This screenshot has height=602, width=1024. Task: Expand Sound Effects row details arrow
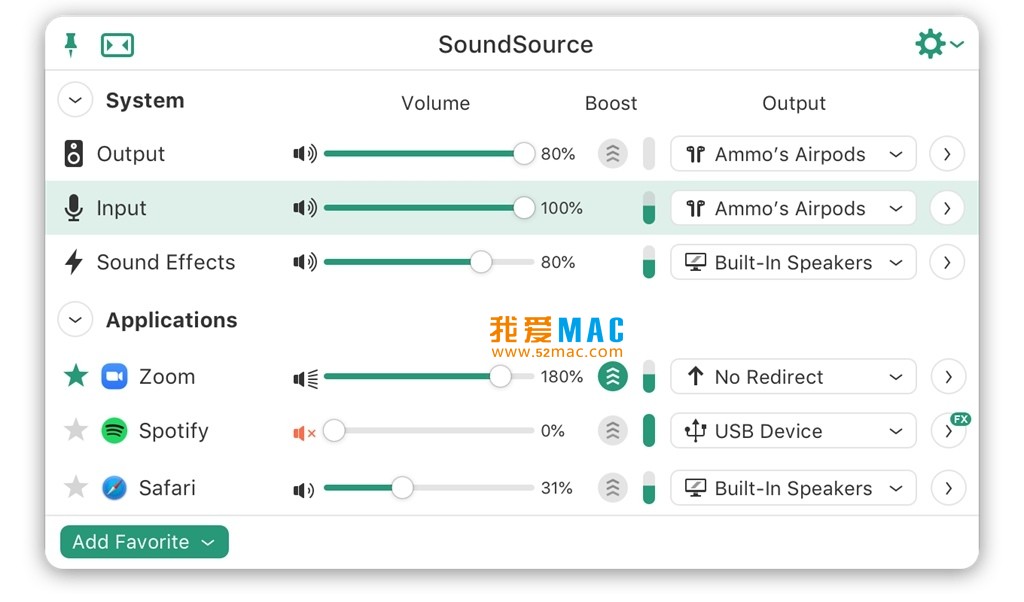948,262
